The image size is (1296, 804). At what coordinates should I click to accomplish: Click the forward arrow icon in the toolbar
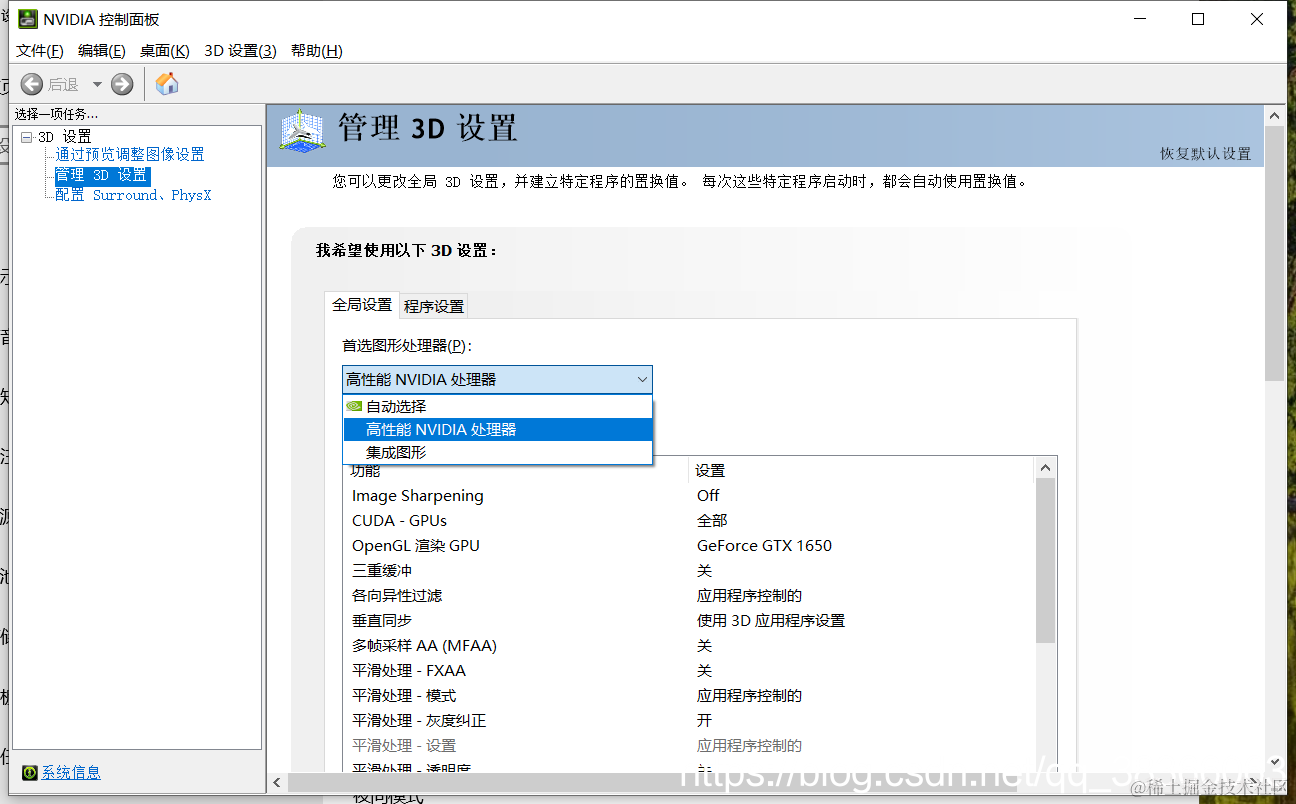point(122,84)
